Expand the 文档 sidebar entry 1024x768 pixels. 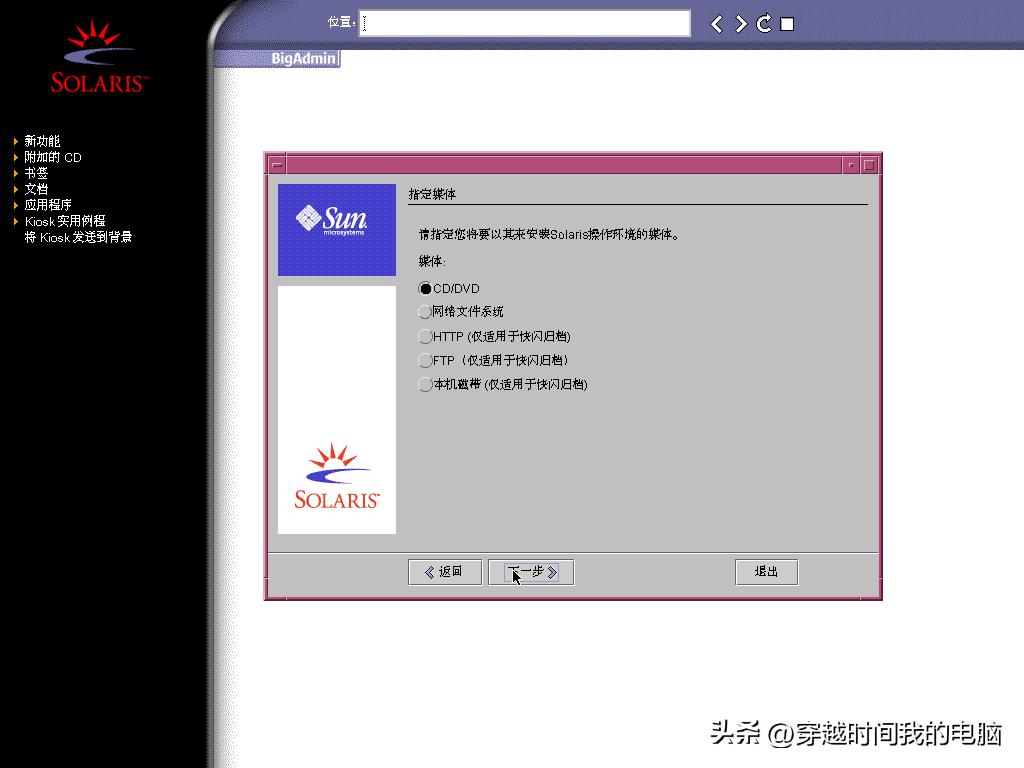click(x=37, y=189)
